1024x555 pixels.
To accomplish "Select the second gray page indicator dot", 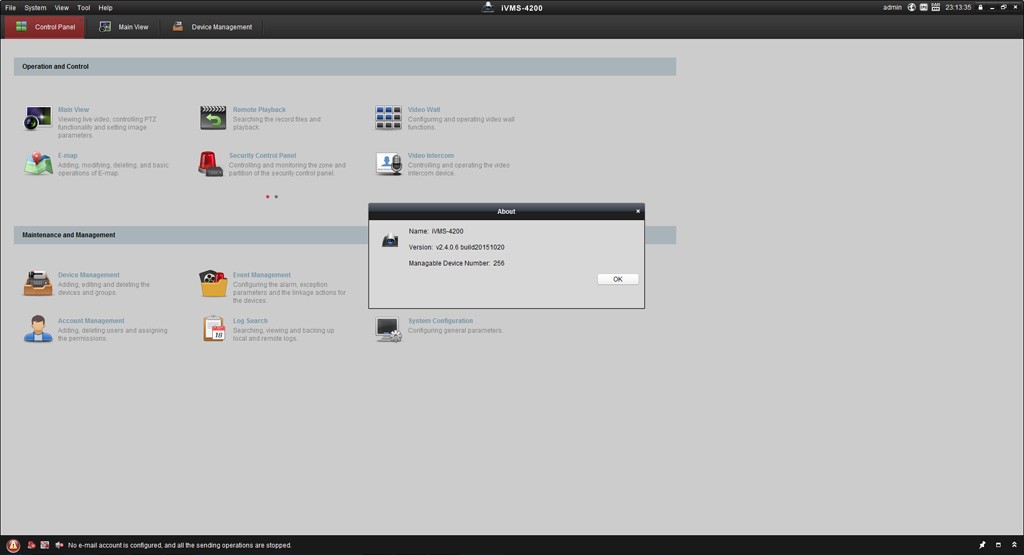I will (276, 197).
